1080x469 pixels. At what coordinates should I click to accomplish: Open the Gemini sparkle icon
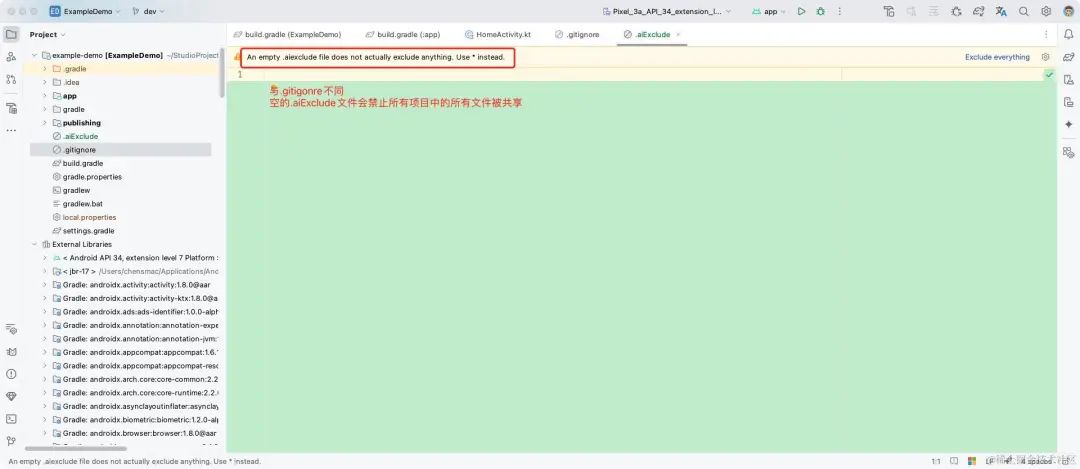pos(1068,125)
